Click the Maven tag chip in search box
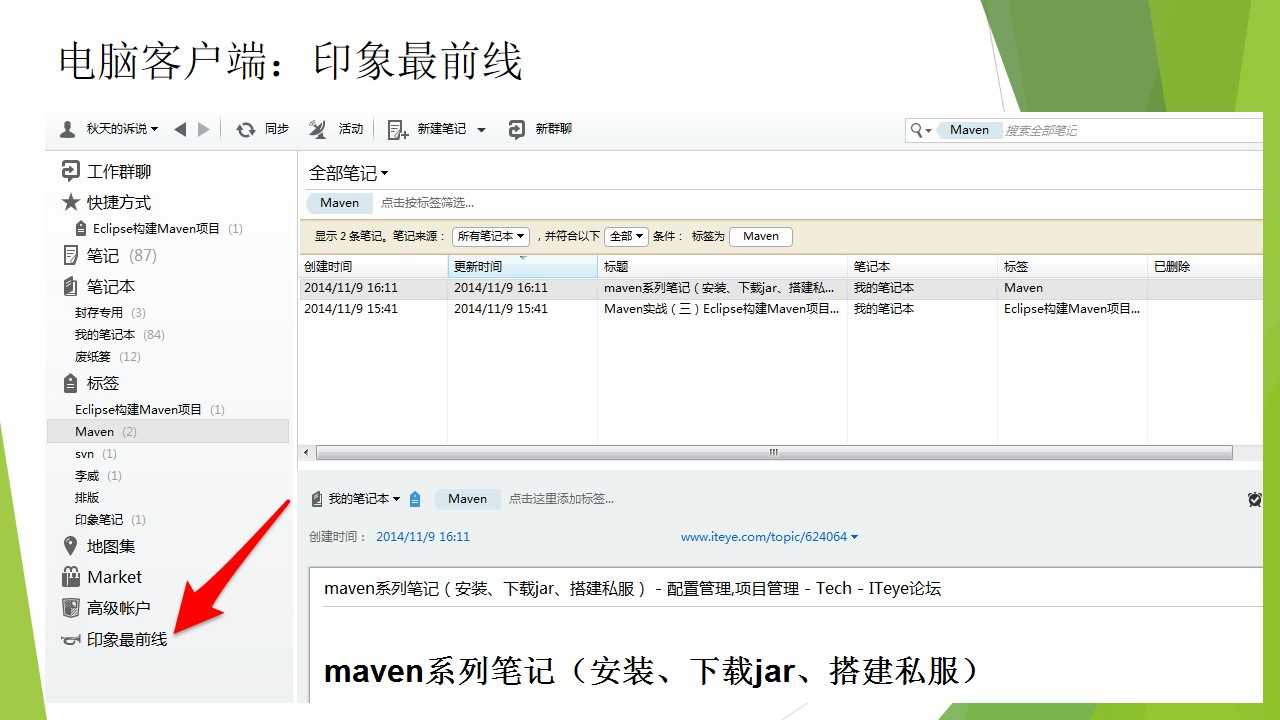This screenshot has height=720, width=1280. coord(969,130)
